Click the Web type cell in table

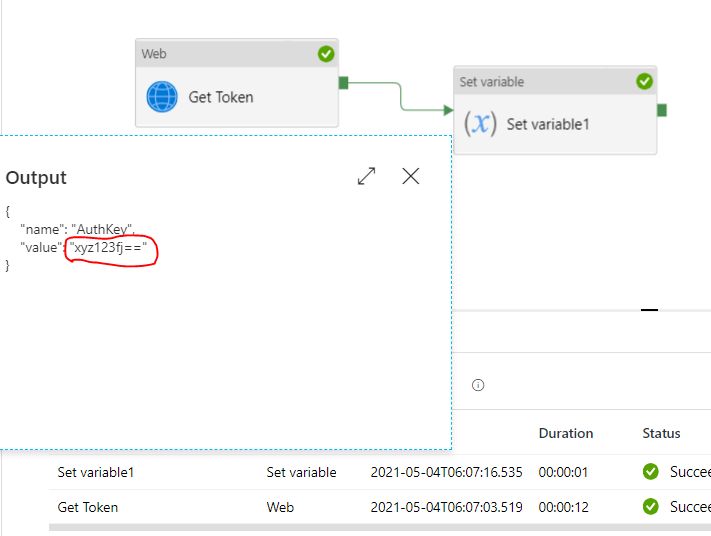[280, 507]
